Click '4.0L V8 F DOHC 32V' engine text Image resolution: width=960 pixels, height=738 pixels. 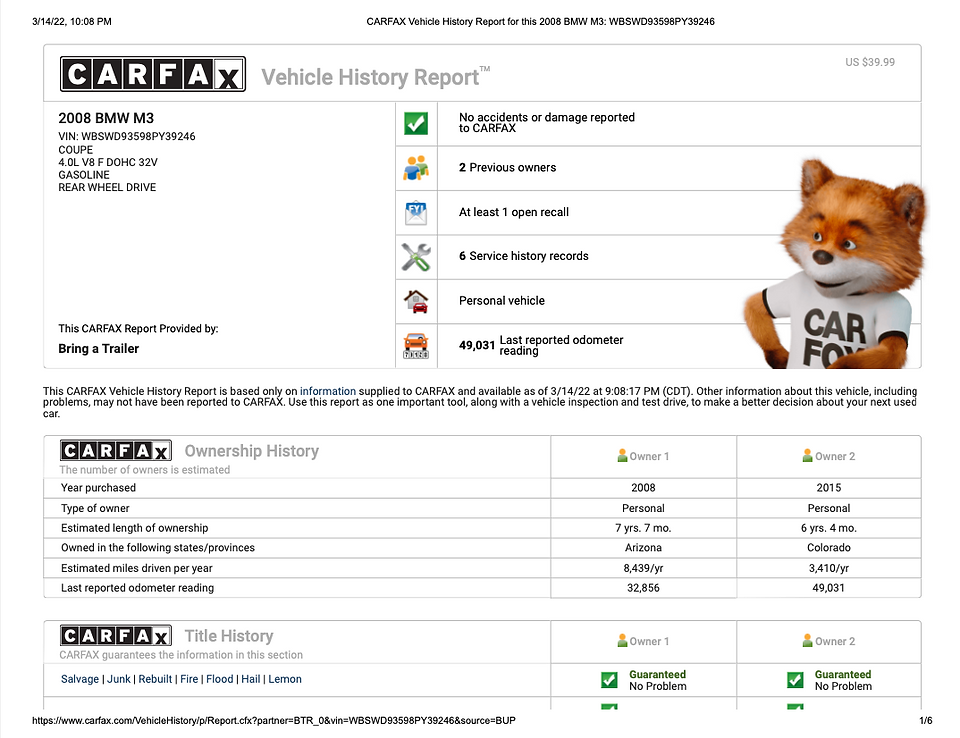coord(108,162)
